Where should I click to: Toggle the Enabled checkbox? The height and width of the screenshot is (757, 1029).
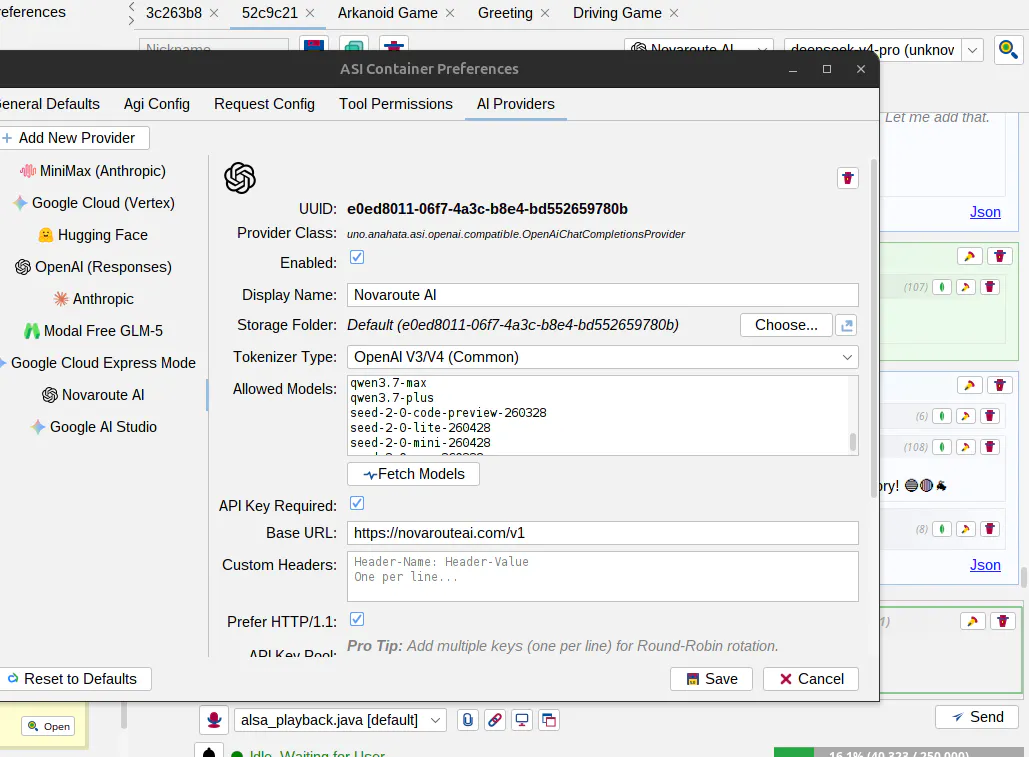(357, 257)
